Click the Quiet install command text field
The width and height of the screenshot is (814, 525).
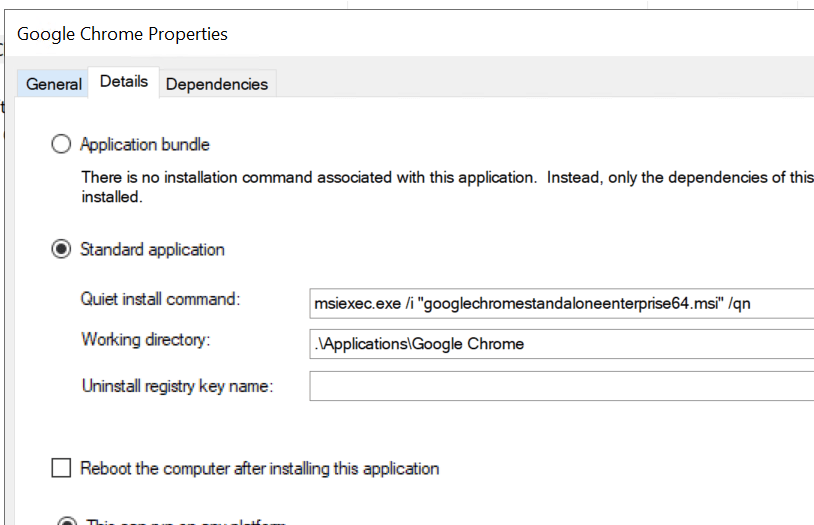coord(560,303)
